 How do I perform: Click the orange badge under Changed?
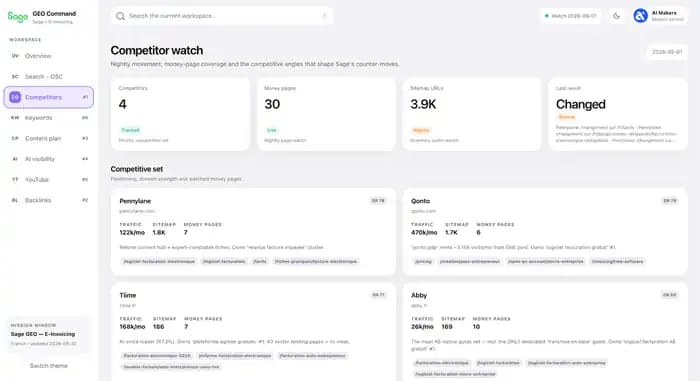tap(567, 117)
